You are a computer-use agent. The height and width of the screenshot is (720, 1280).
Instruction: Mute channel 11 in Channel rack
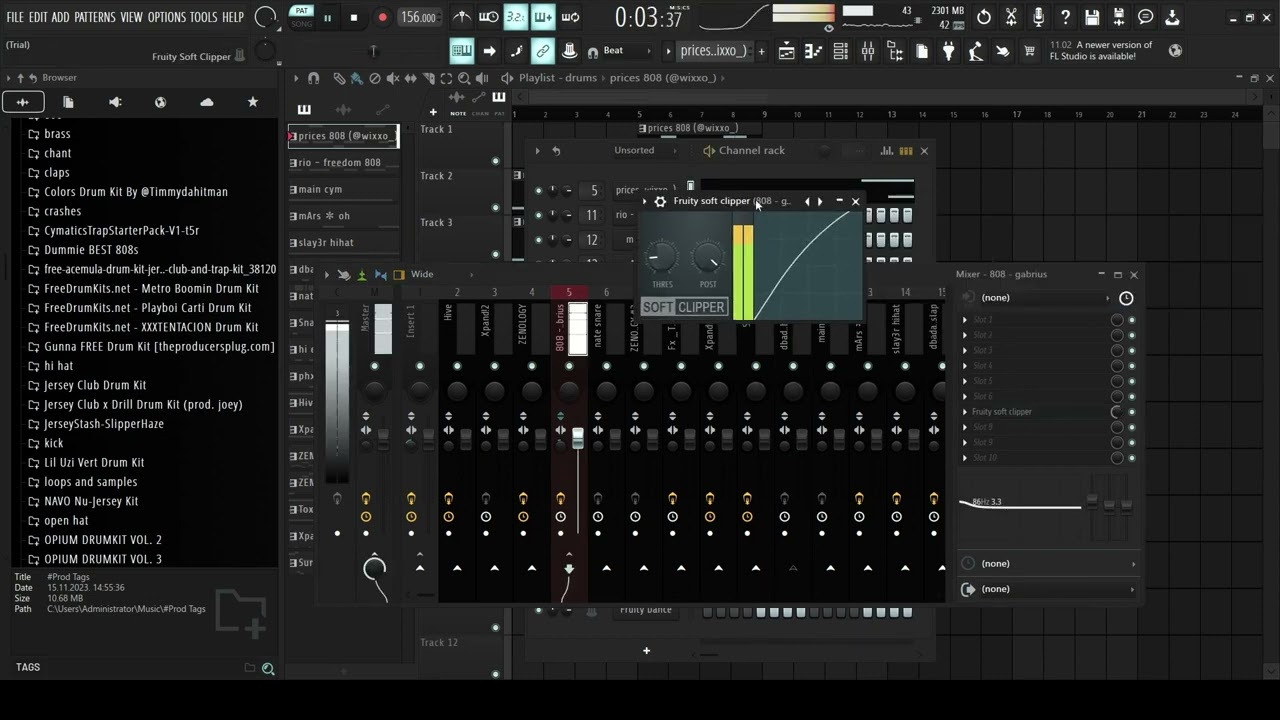(x=538, y=215)
